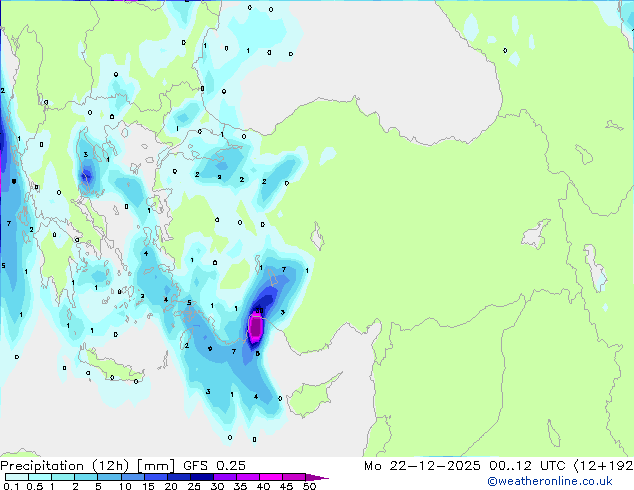Image resolution: width=634 pixels, height=490 pixels.
Task: Click the 0.1–0.5 mm legend color swatch
Action: coord(17,477)
